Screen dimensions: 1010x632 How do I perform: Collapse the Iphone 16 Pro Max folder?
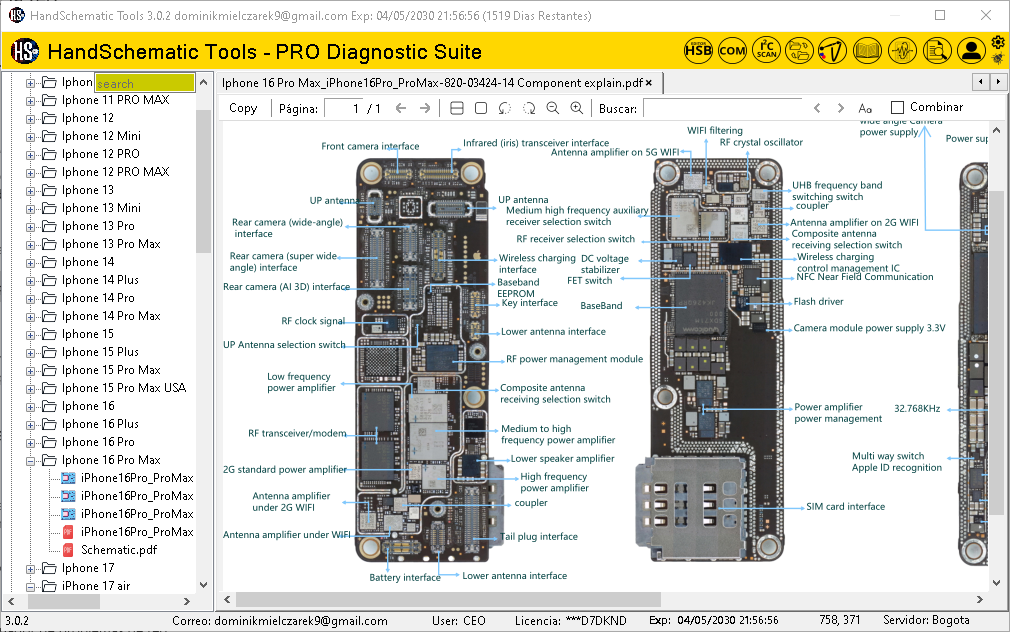coord(30,459)
